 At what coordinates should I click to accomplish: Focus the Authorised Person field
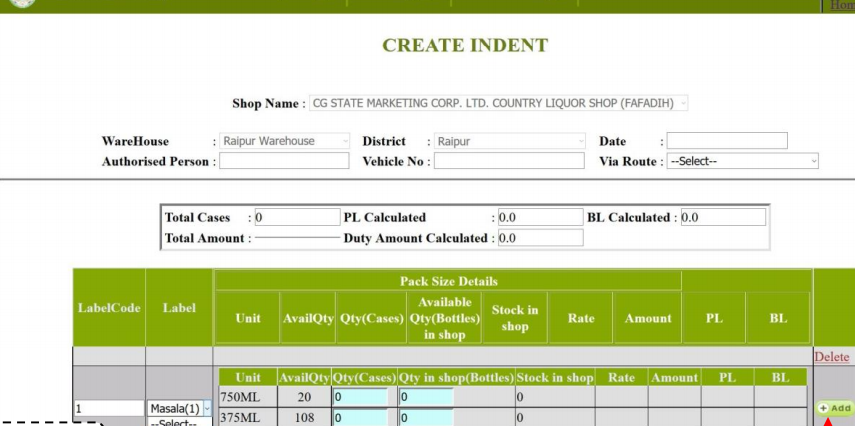284,161
